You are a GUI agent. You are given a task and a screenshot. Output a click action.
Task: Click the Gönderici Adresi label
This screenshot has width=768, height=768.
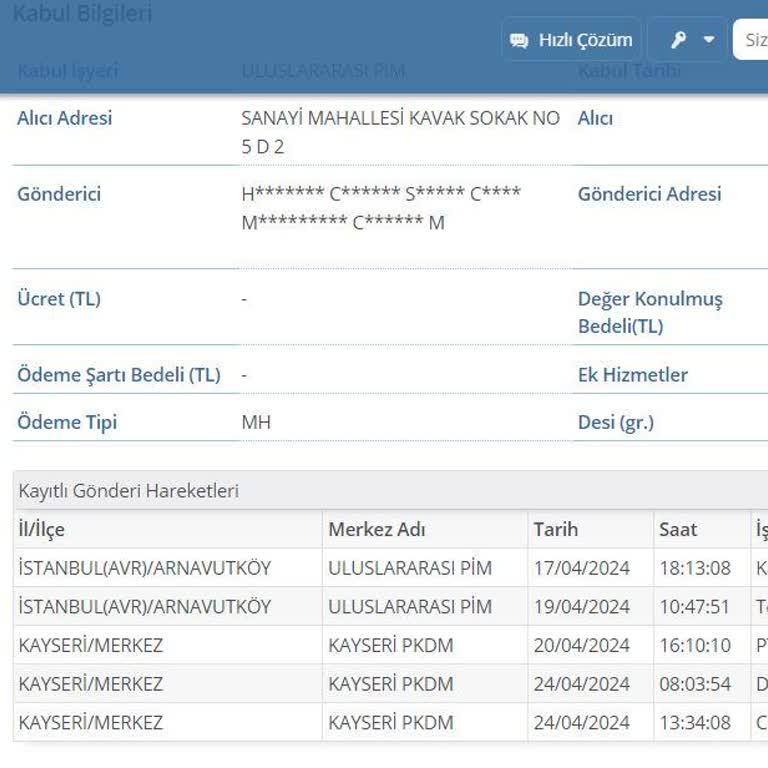(x=649, y=194)
